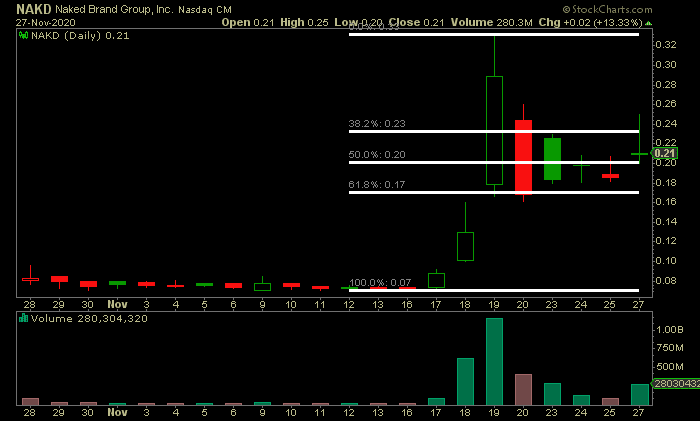Click the NAKD (Daily) 0.21 legend text
Viewport: 700px width, 421px height.
coord(80,36)
